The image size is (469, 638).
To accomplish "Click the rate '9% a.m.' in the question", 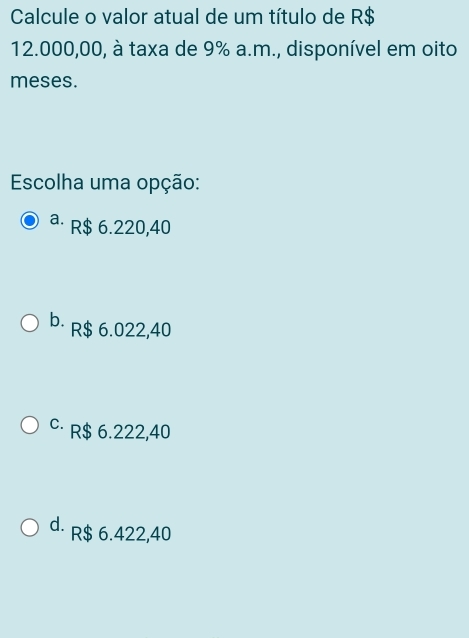I will click(x=240, y=50).
